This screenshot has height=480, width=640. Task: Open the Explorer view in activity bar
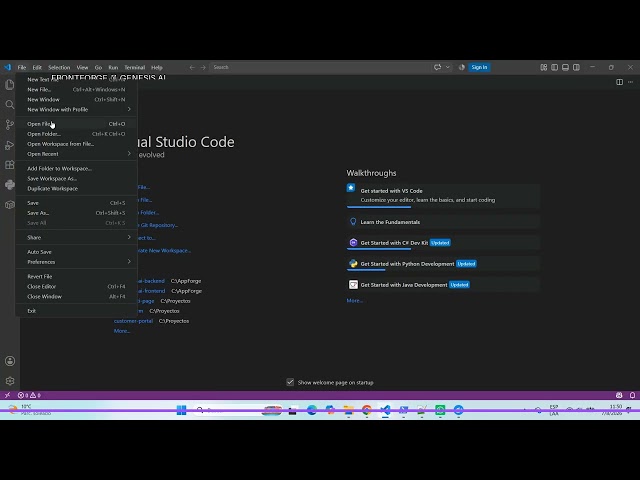pyautogui.click(x=10, y=84)
